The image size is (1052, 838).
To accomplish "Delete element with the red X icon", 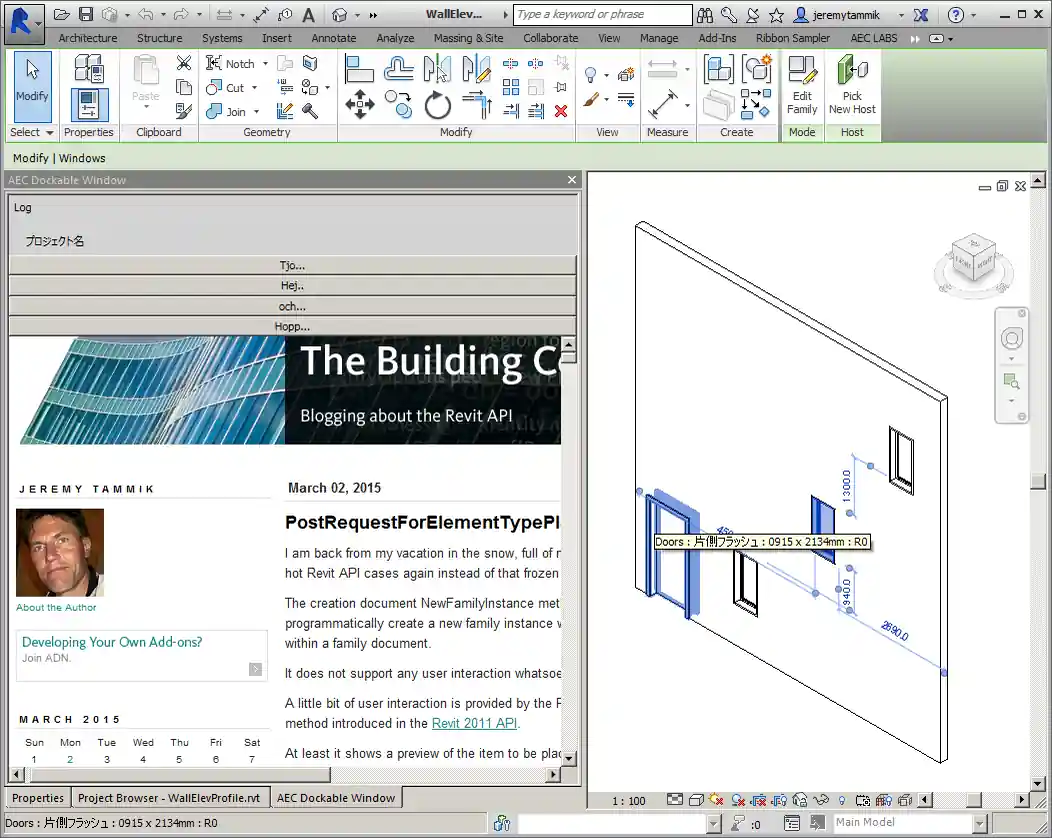I will click(561, 111).
